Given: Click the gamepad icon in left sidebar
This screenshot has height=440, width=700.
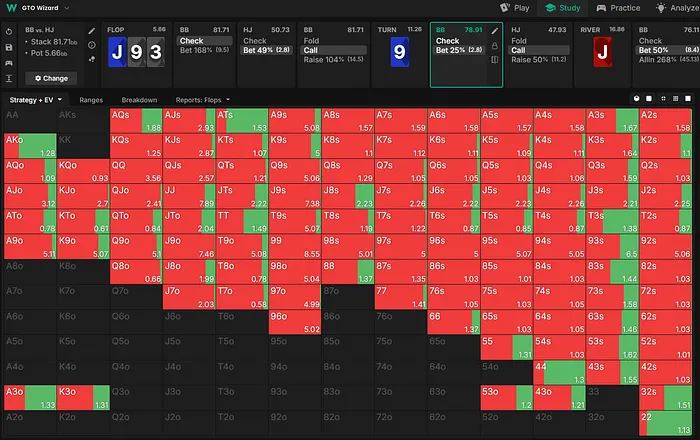Looking at the screenshot, I should (8, 62).
